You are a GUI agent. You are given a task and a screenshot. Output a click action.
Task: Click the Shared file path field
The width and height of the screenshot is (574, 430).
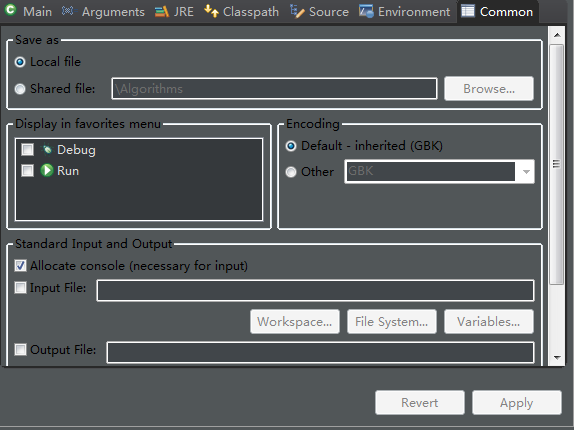tap(275, 89)
